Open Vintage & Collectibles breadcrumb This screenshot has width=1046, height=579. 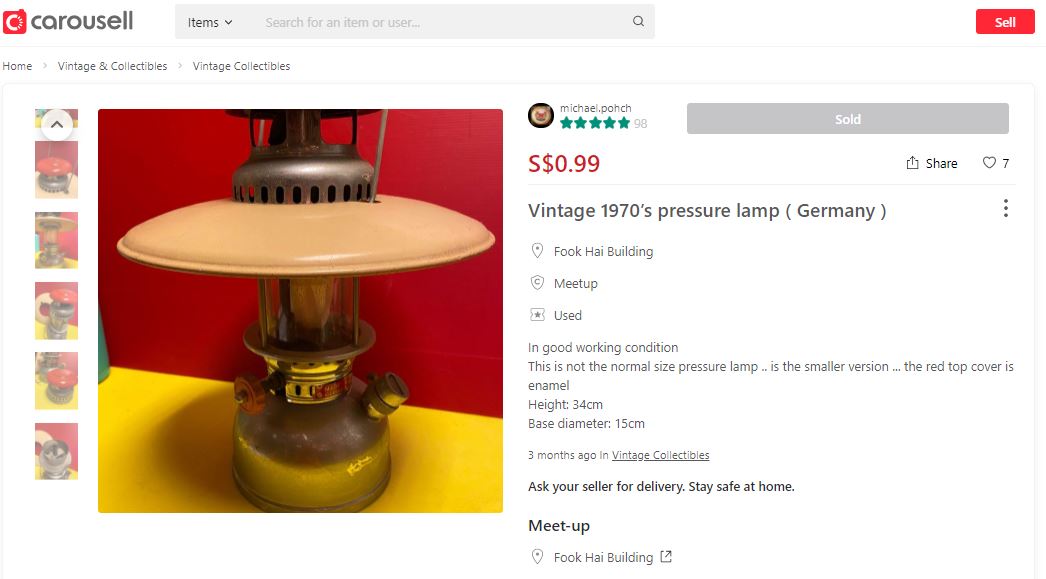coord(112,66)
